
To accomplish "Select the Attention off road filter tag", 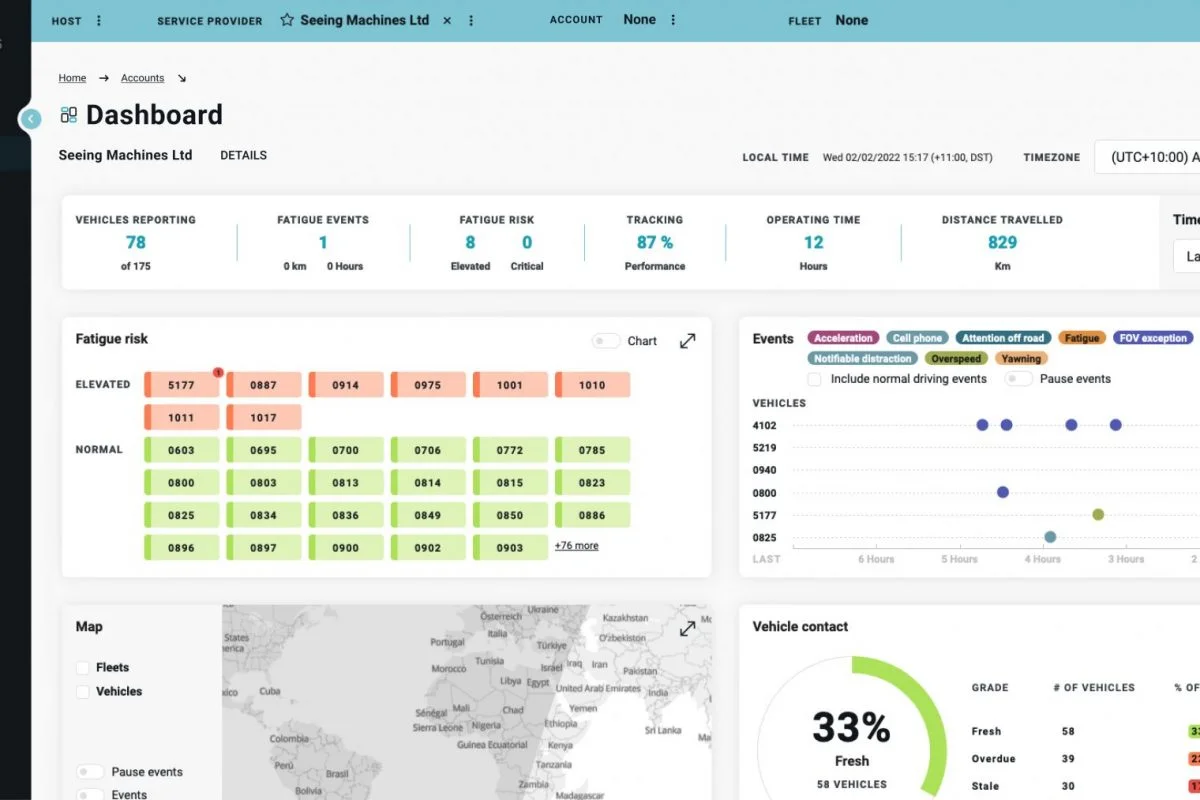I will coord(1003,338).
